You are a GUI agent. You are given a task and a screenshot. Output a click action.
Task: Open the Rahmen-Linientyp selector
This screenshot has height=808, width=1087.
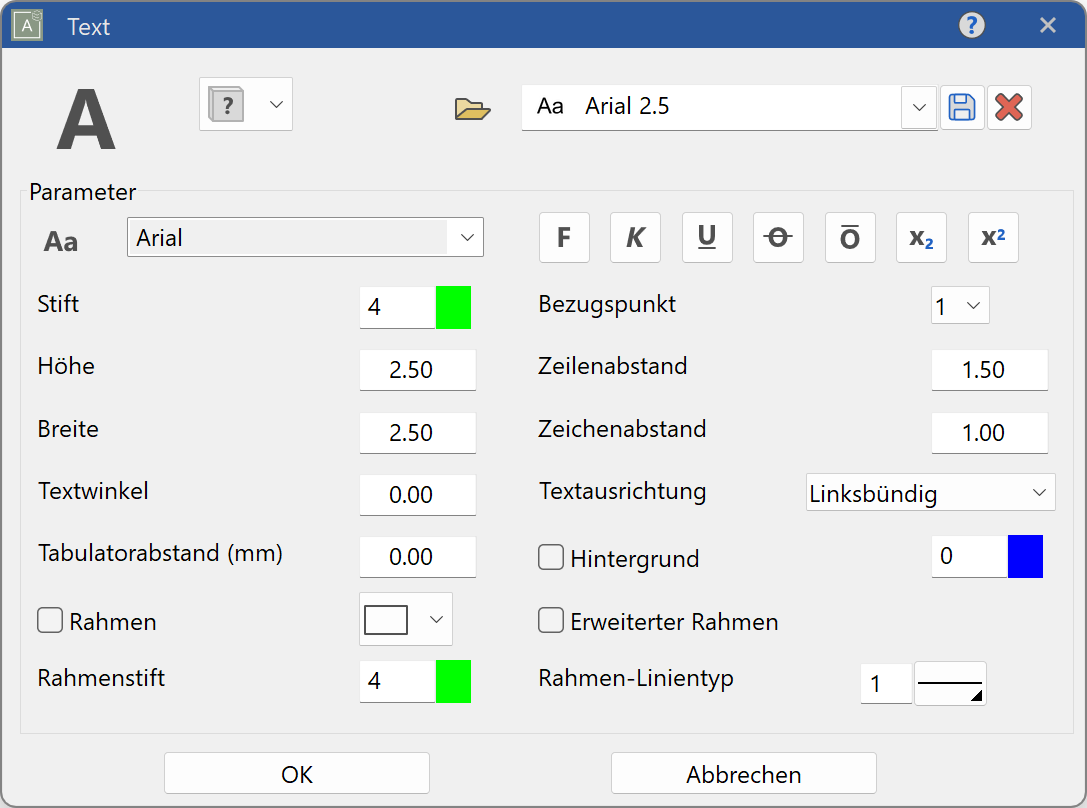click(x=949, y=683)
